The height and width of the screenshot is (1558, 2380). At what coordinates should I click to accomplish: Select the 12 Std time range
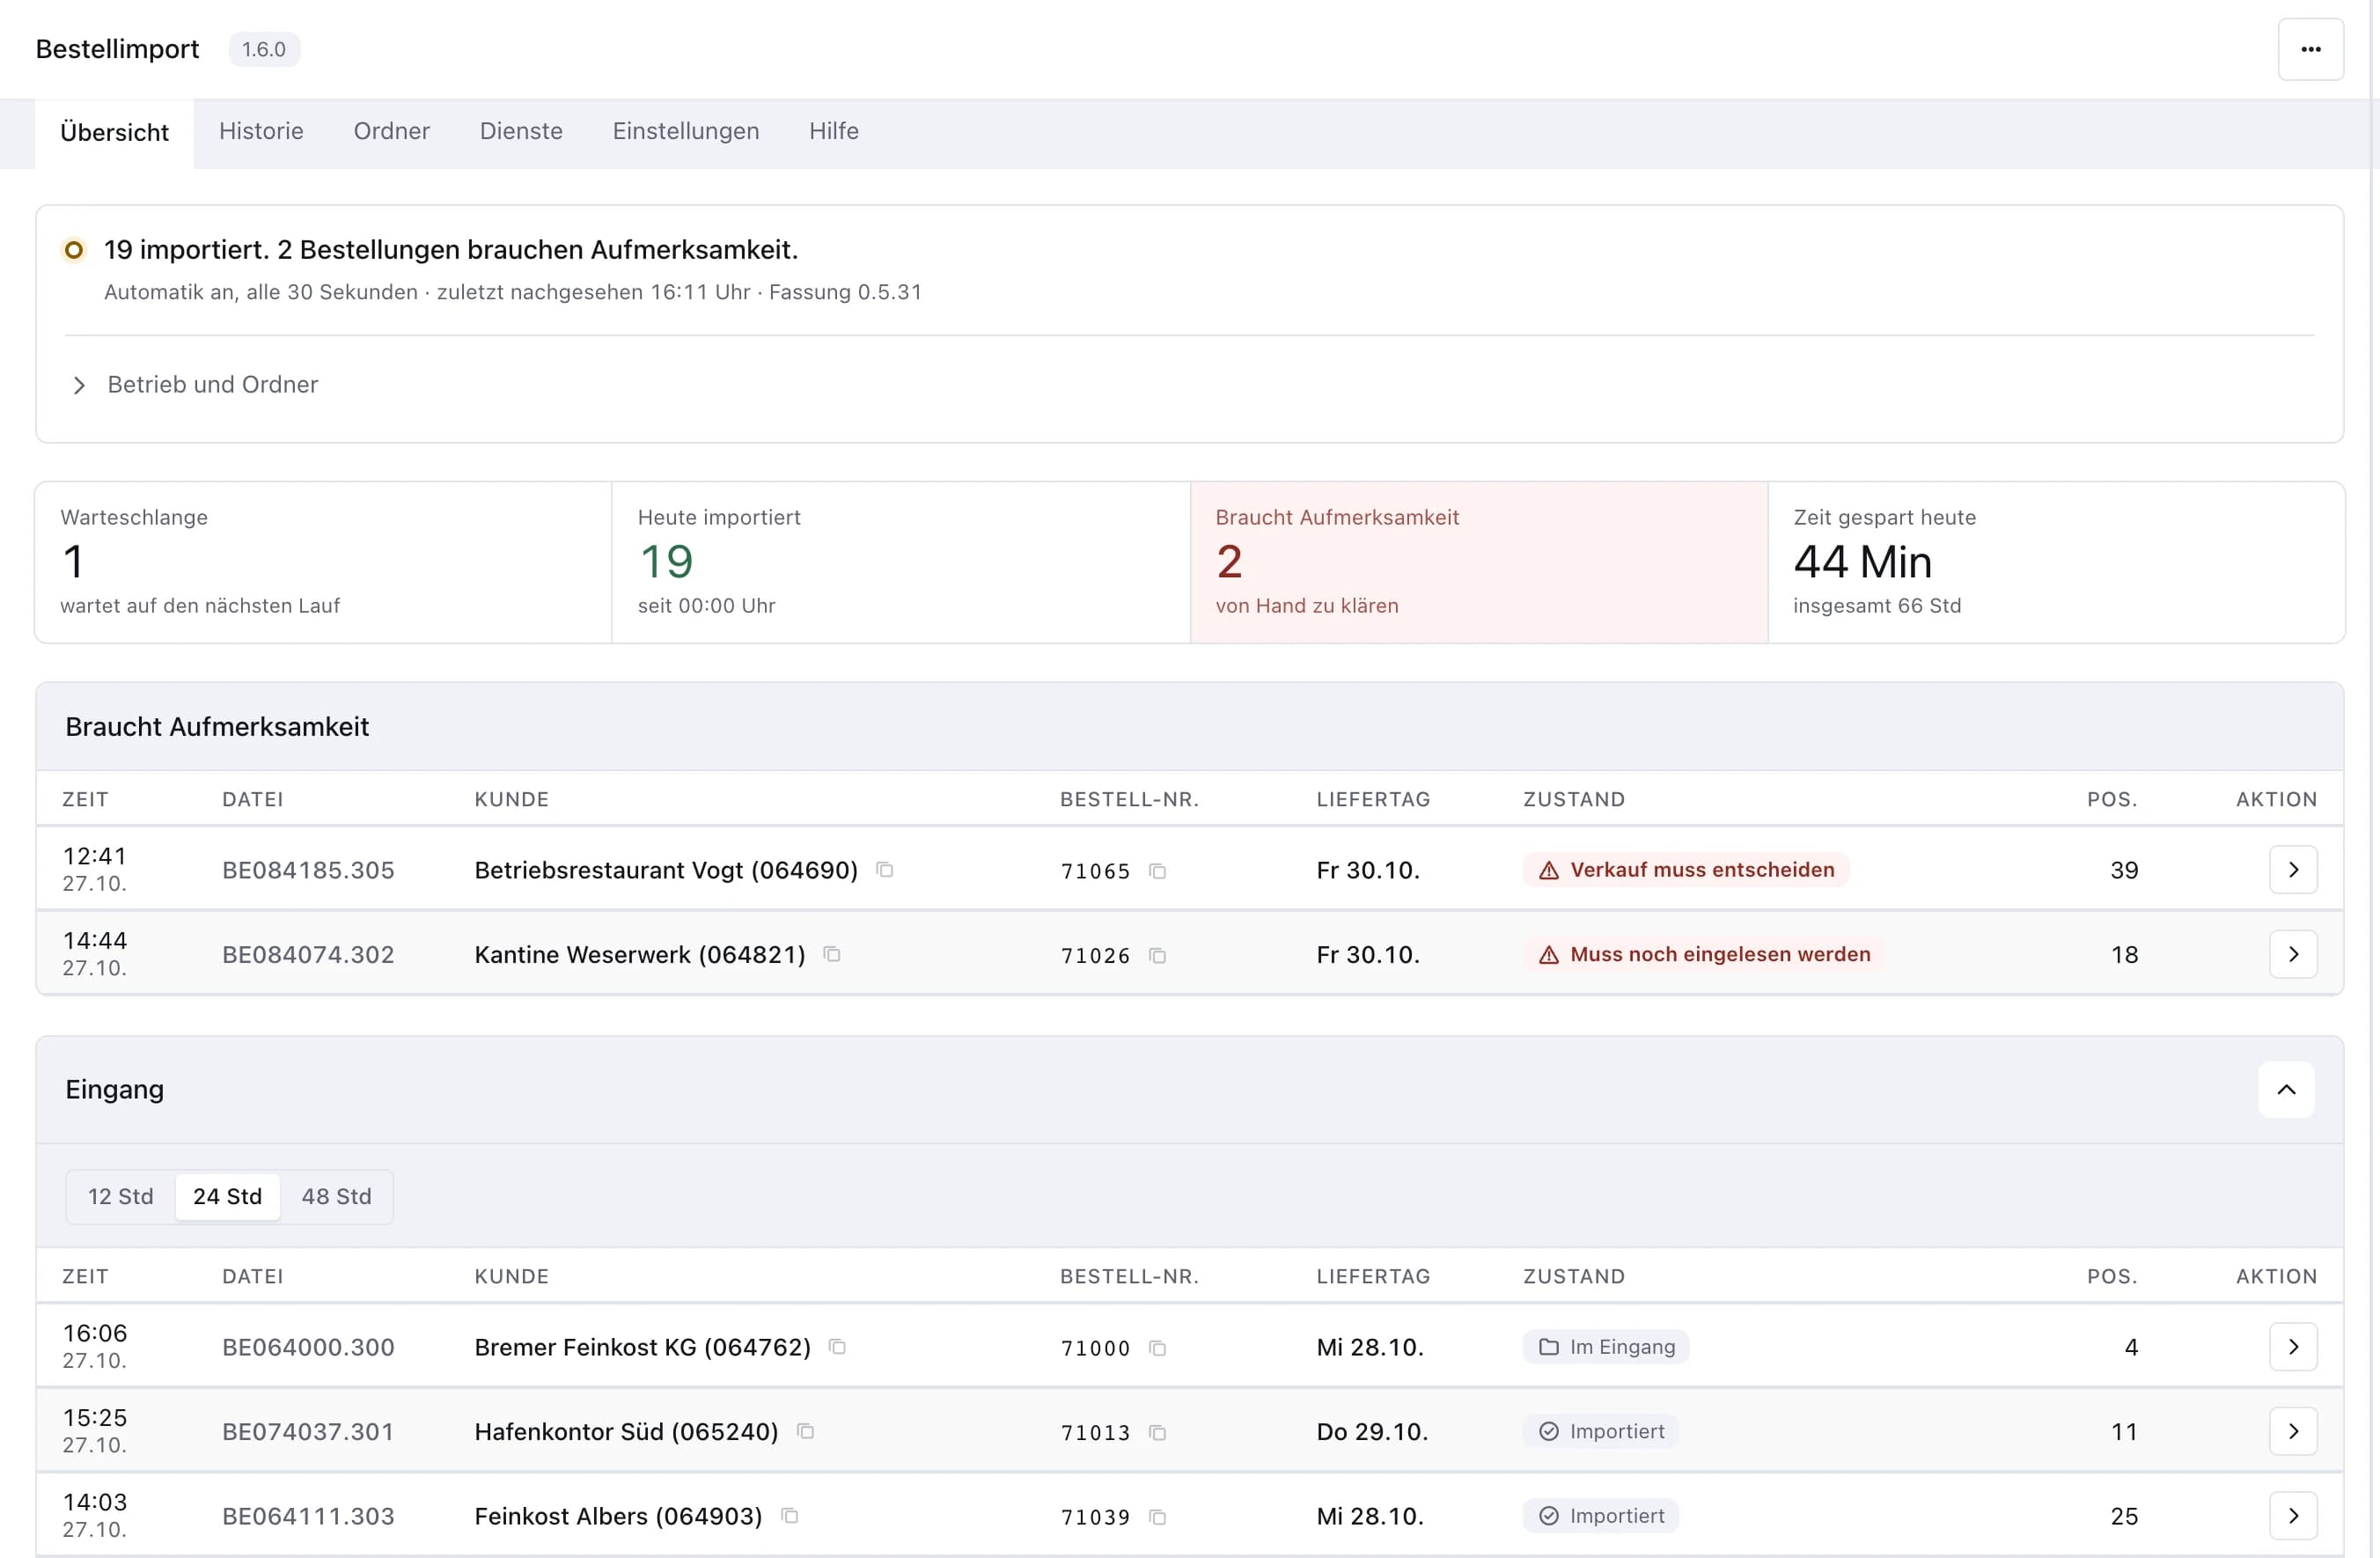click(x=121, y=1196)
